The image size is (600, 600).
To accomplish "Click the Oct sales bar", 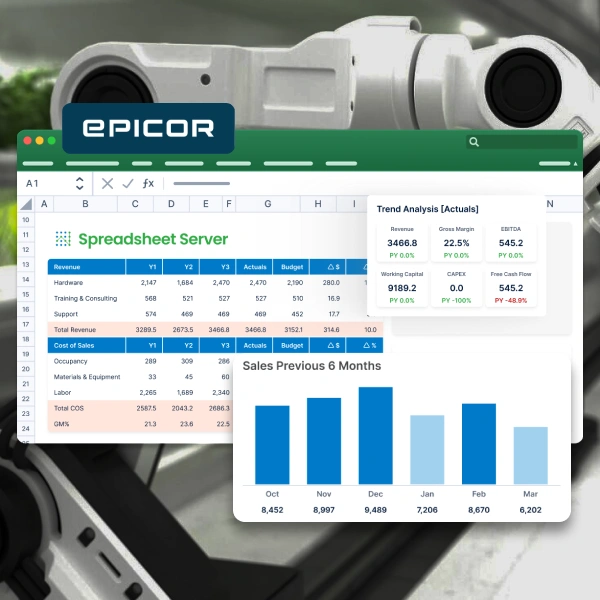I will pyautogui.click(x=272, y=445).
